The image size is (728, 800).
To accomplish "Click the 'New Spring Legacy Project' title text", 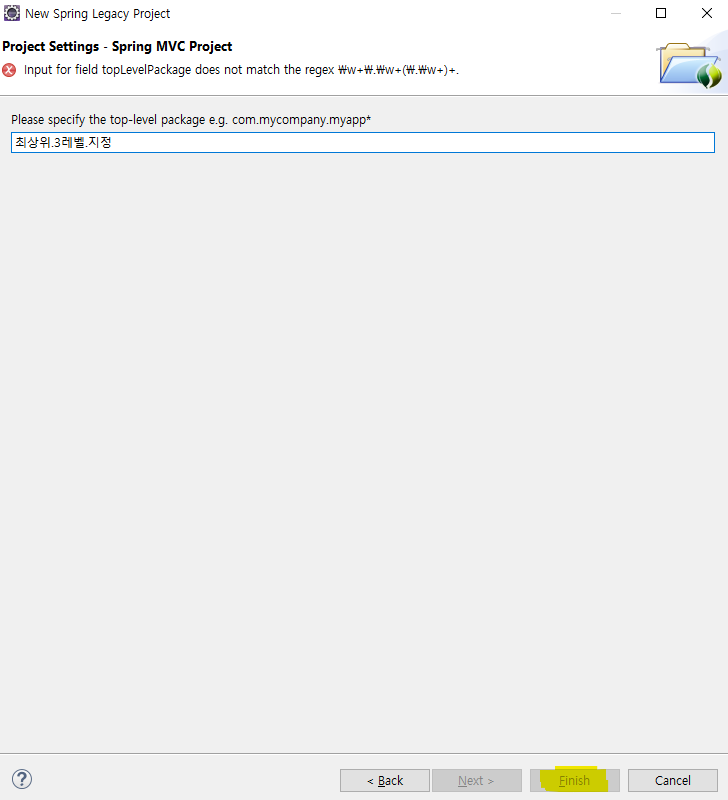I will [97, 14].
